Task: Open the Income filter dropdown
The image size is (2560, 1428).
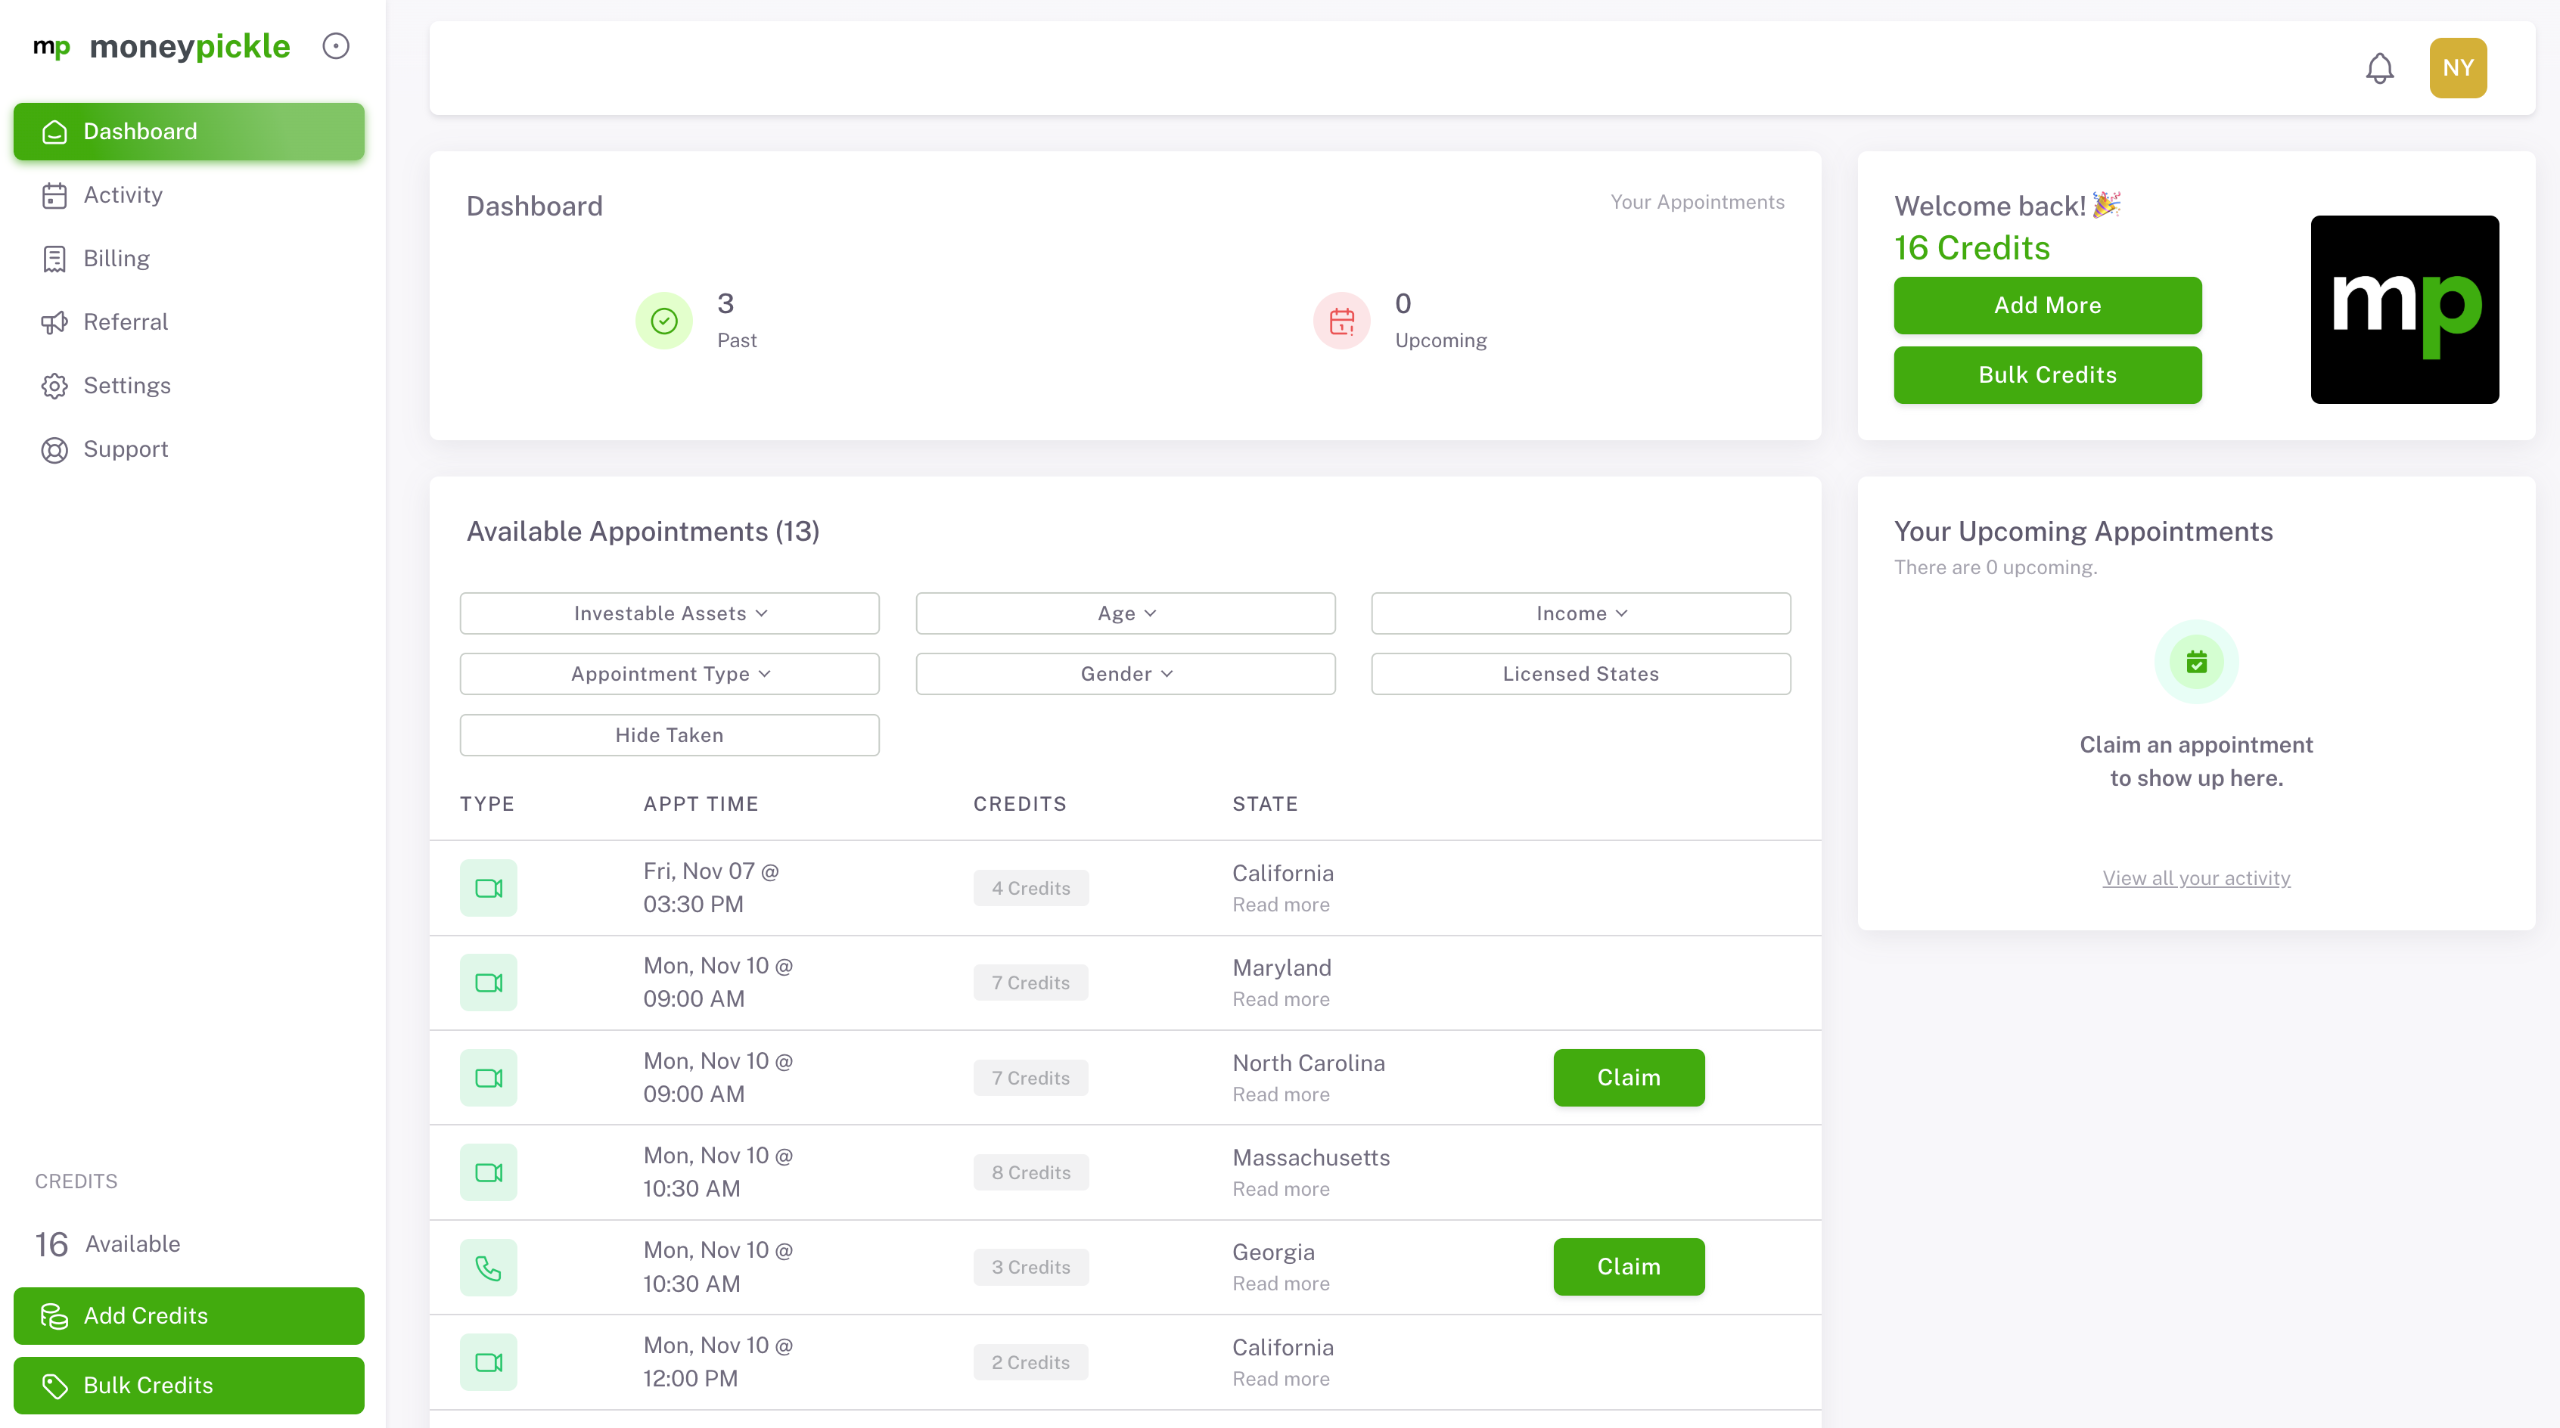Action: (1580, 612)
